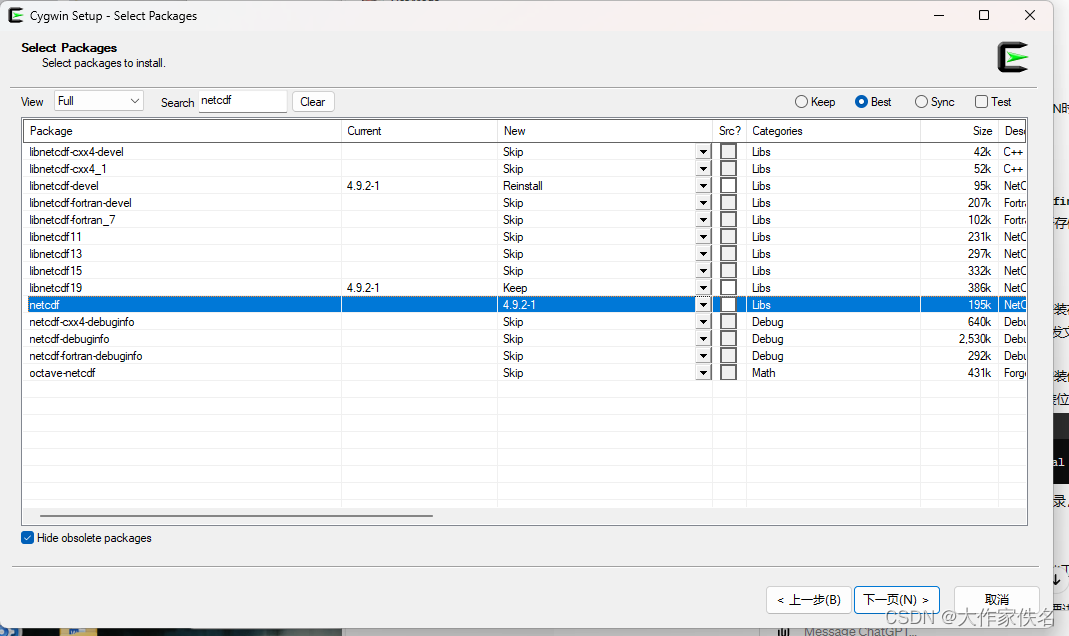Open version dropdown for libnetcdf-fortran-devel

[x=703, y=202]
